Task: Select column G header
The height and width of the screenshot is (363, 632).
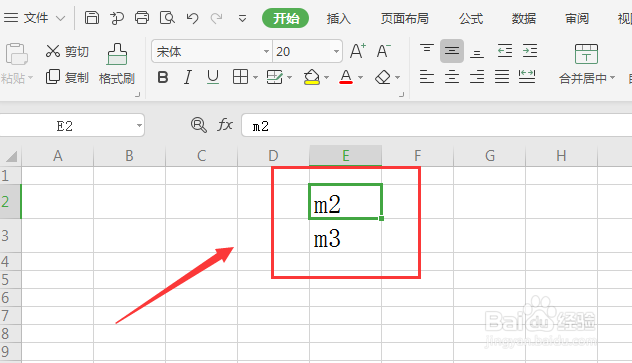Action: point(489,156)
